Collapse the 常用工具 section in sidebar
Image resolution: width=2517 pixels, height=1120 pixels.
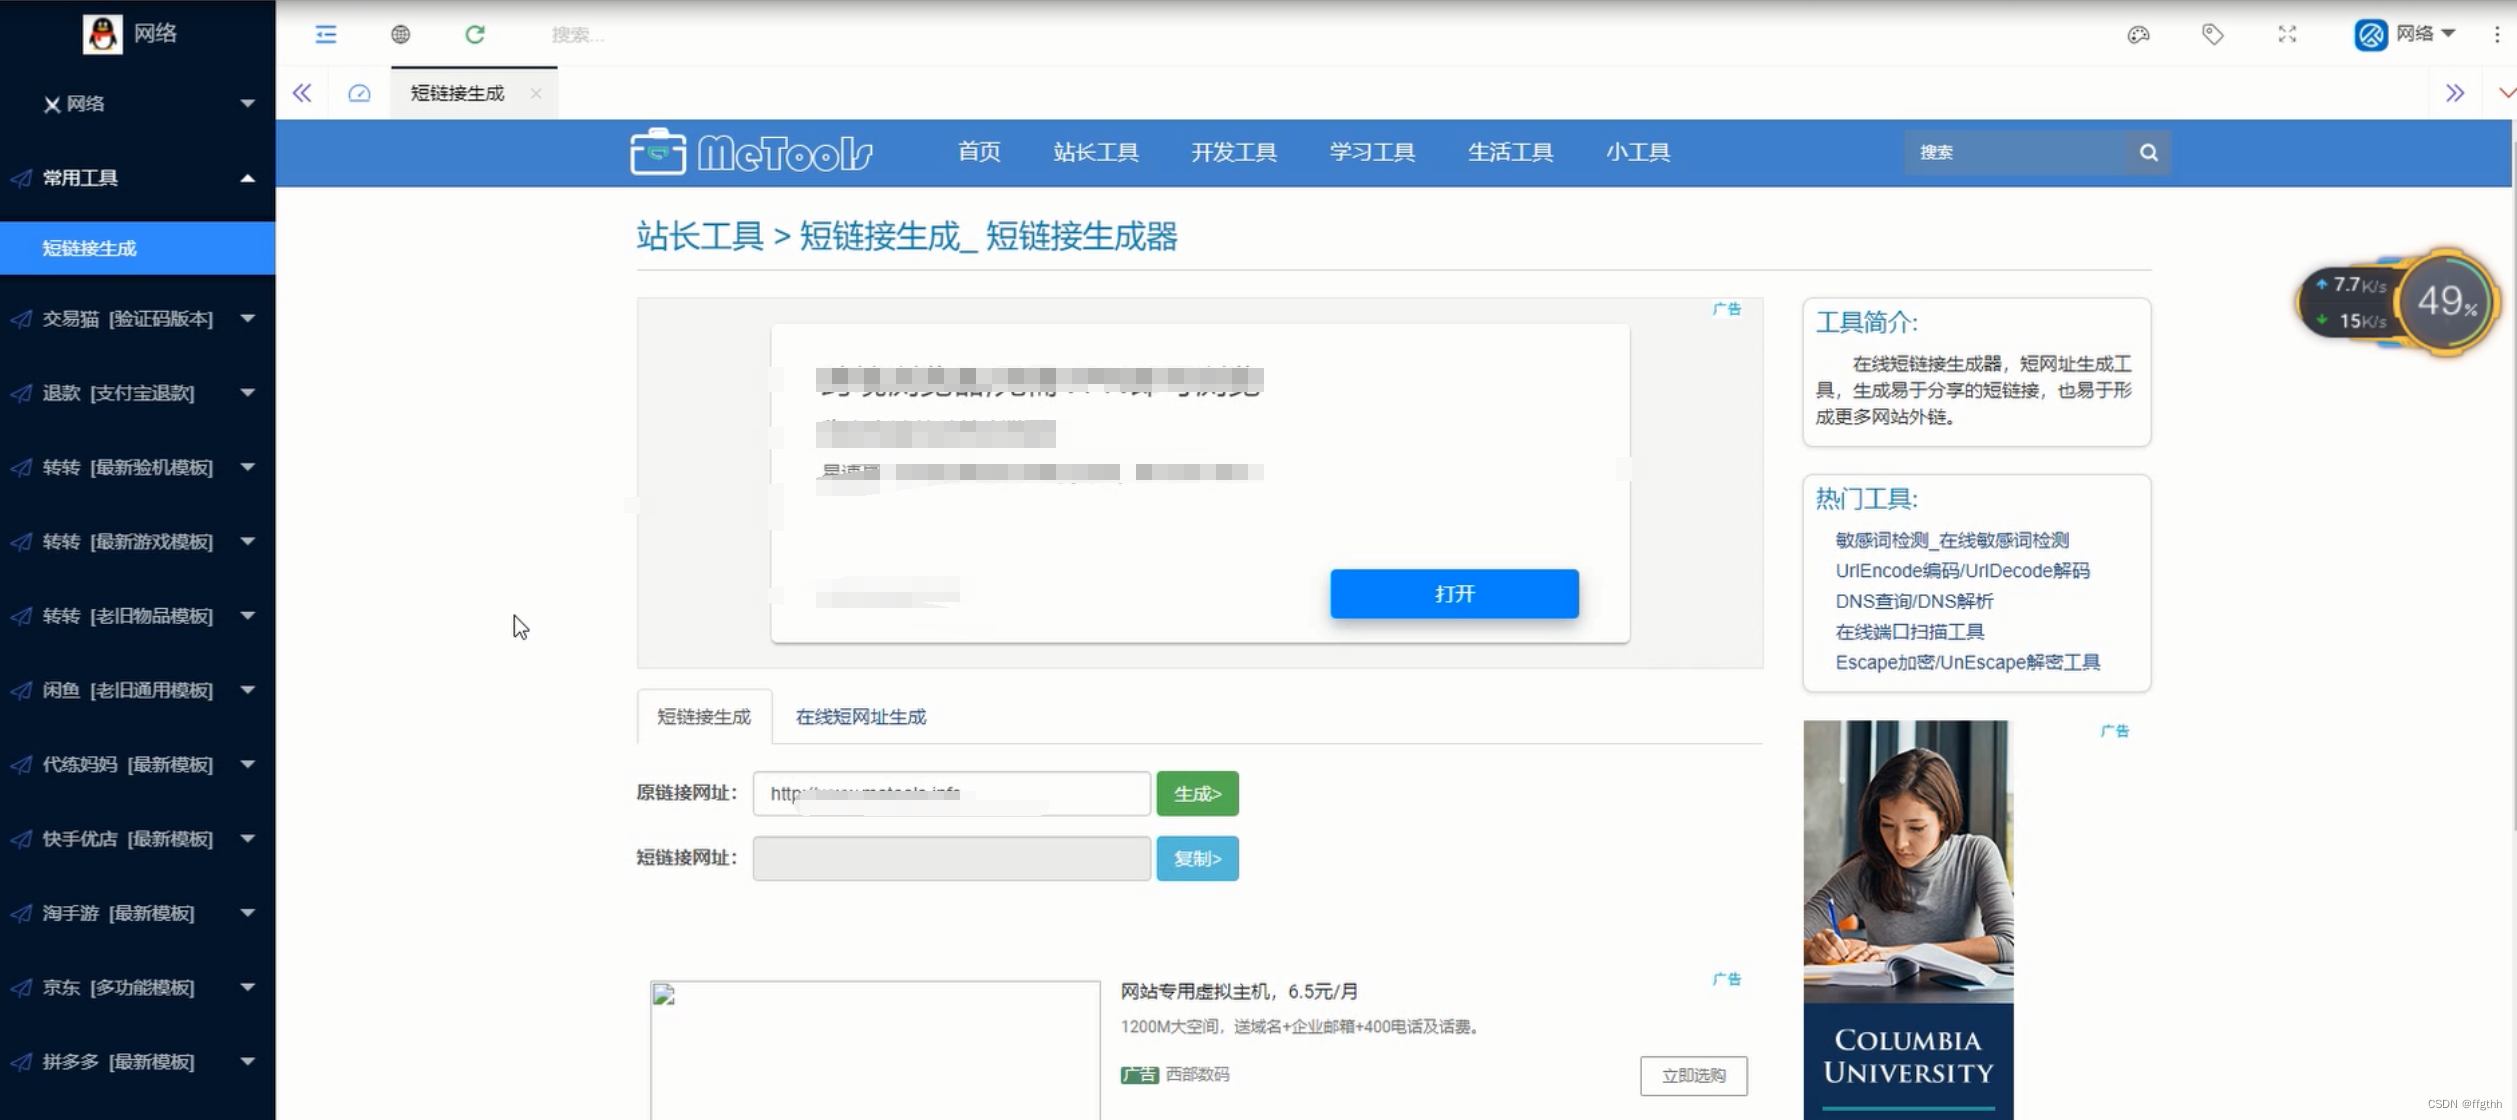coord(248,177)
